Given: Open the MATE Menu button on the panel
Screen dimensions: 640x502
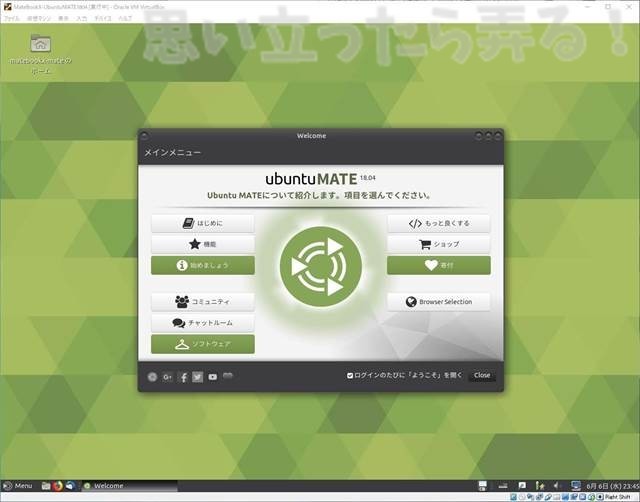Looking at the screenshot, I should tap(18, 486).
